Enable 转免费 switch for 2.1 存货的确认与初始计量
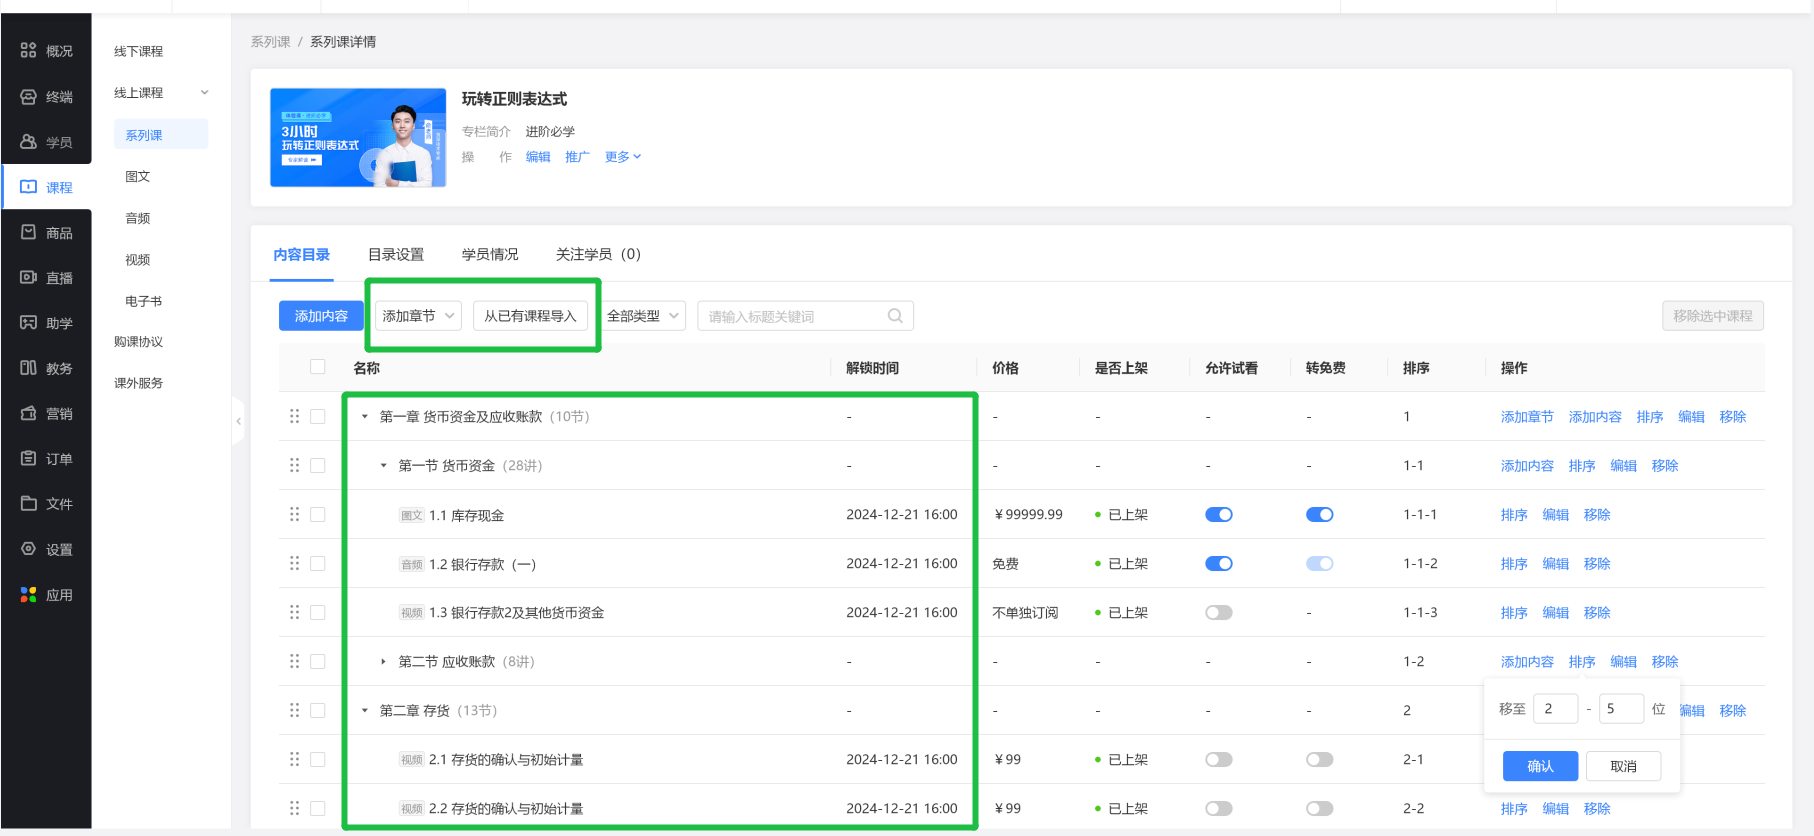 pos(1319,760)
